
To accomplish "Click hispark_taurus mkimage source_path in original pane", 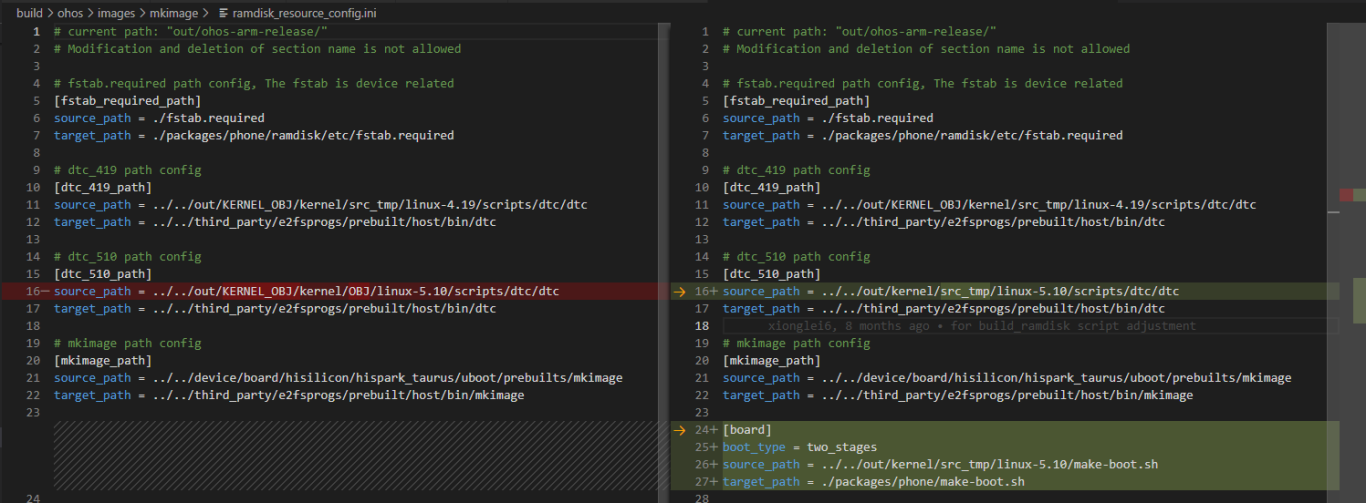I will [338, 378].
